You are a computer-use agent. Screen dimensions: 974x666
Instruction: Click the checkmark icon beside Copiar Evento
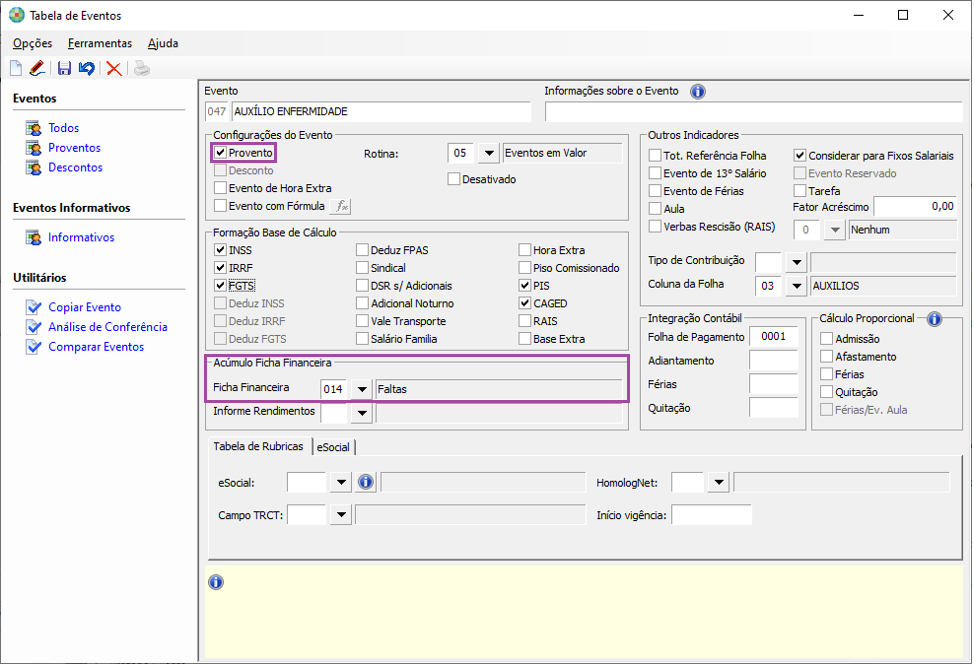point(34,307)
